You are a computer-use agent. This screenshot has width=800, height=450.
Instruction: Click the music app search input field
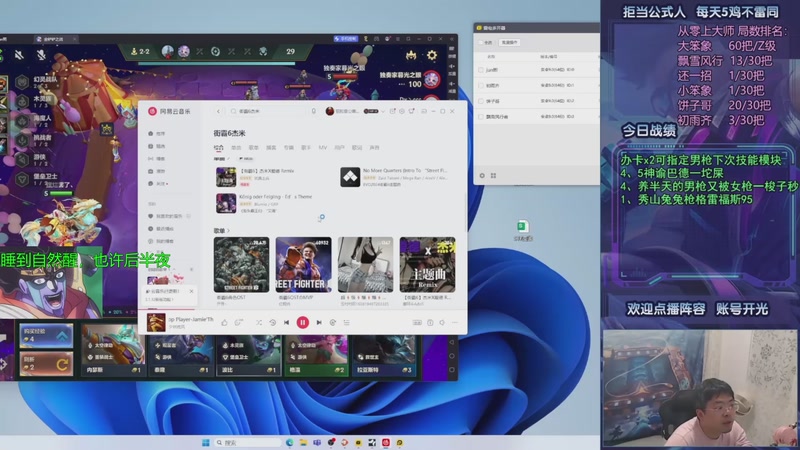(x=268, y=111)
